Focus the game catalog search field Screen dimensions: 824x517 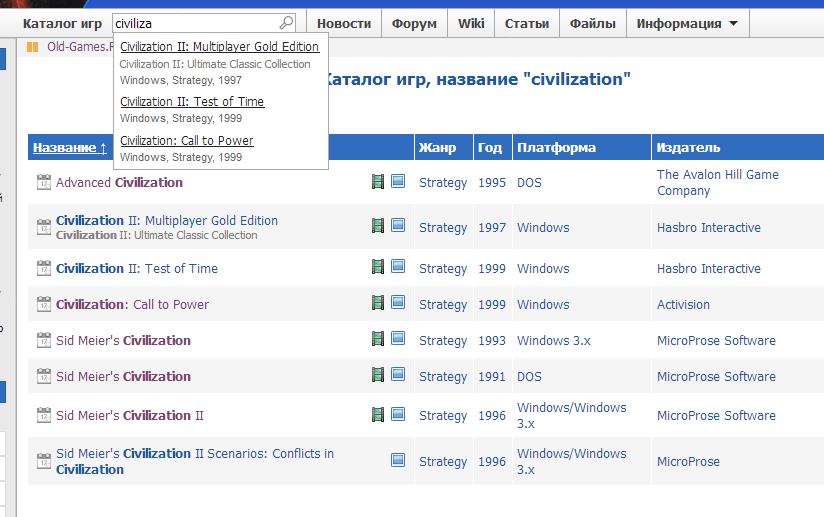pos(195,23)
